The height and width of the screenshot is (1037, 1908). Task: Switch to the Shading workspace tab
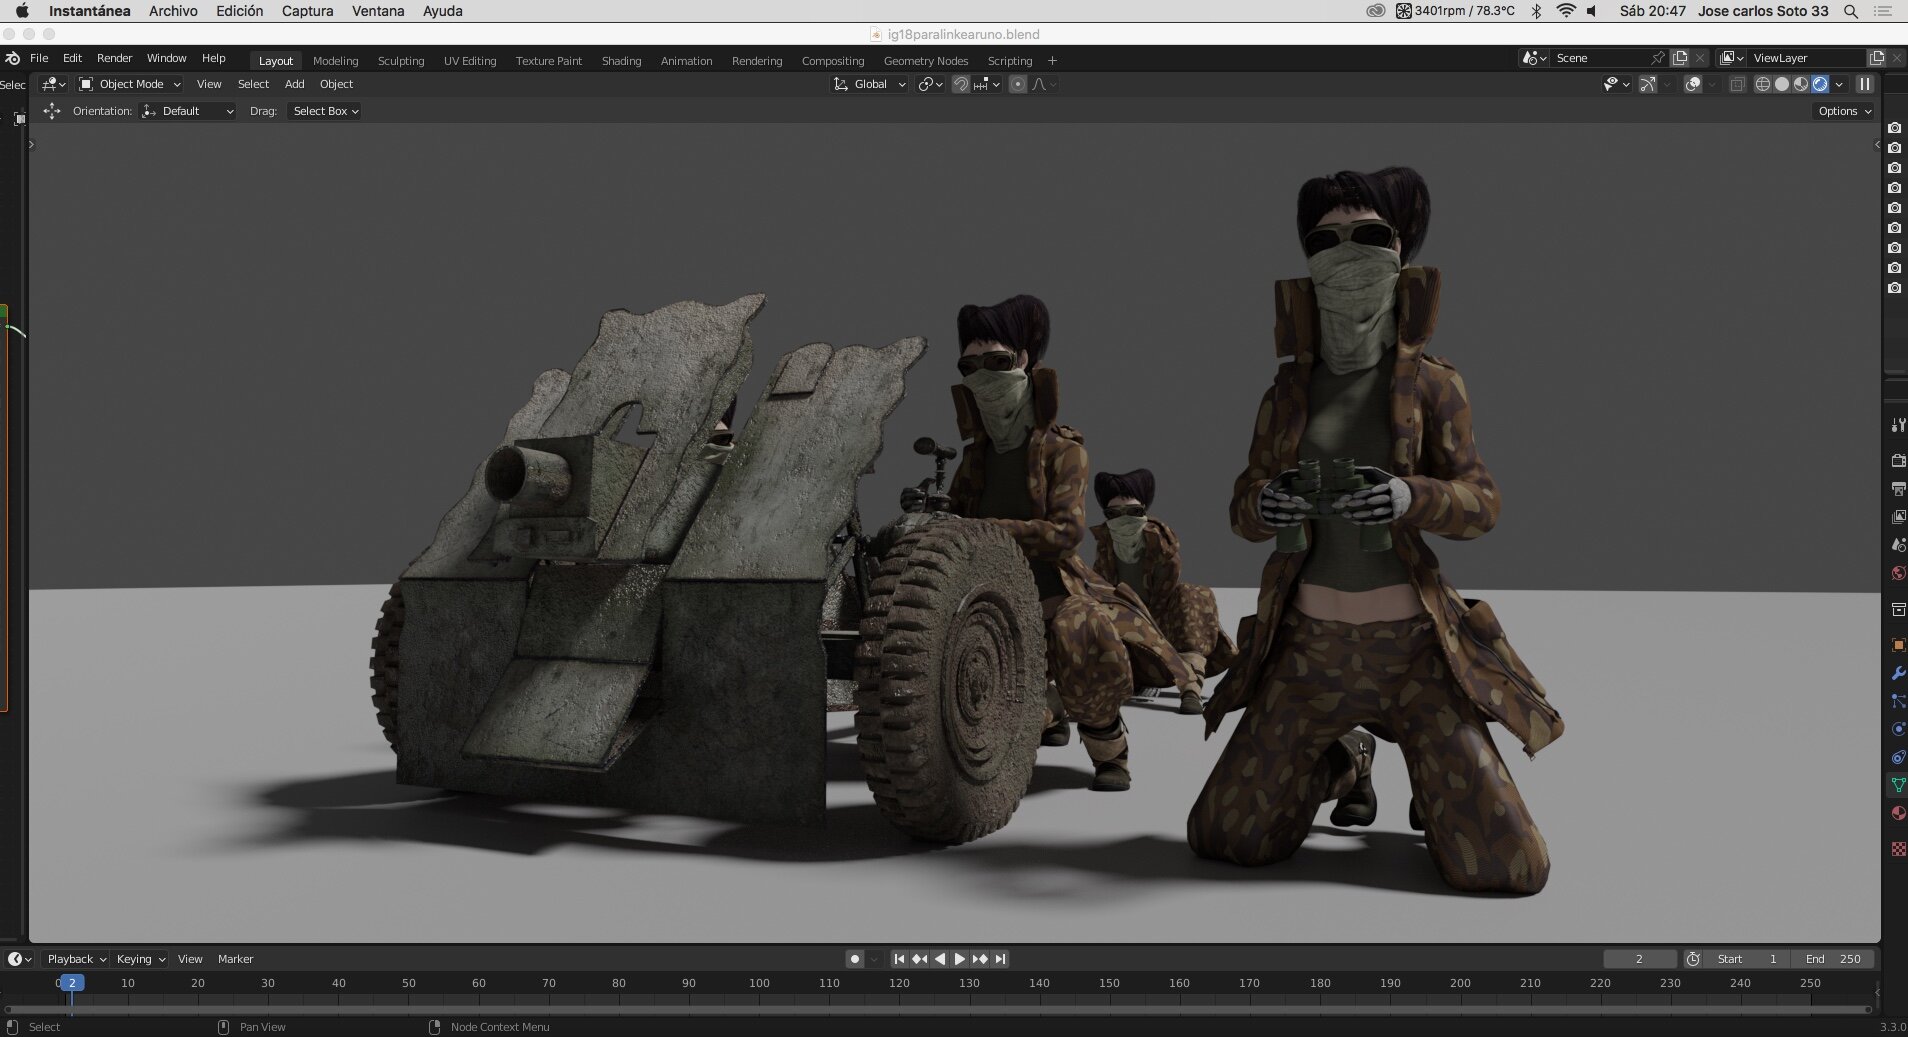pyautogui.click(x=621, y=61)
